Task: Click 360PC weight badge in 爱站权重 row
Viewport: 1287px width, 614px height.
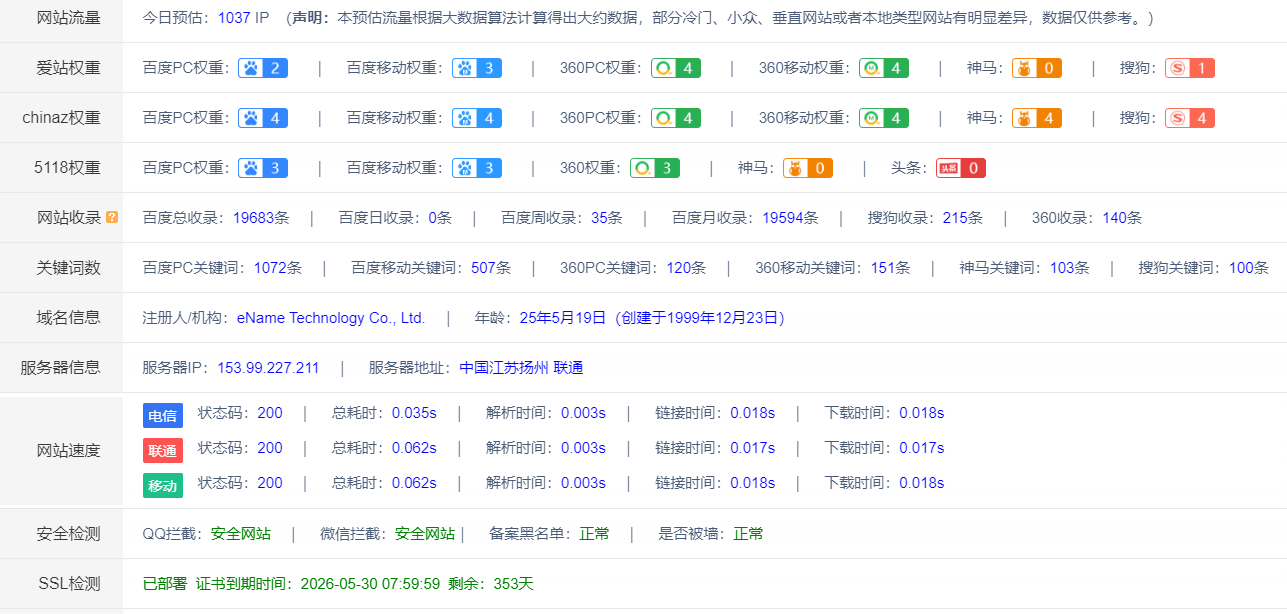Action: (676, 68)
